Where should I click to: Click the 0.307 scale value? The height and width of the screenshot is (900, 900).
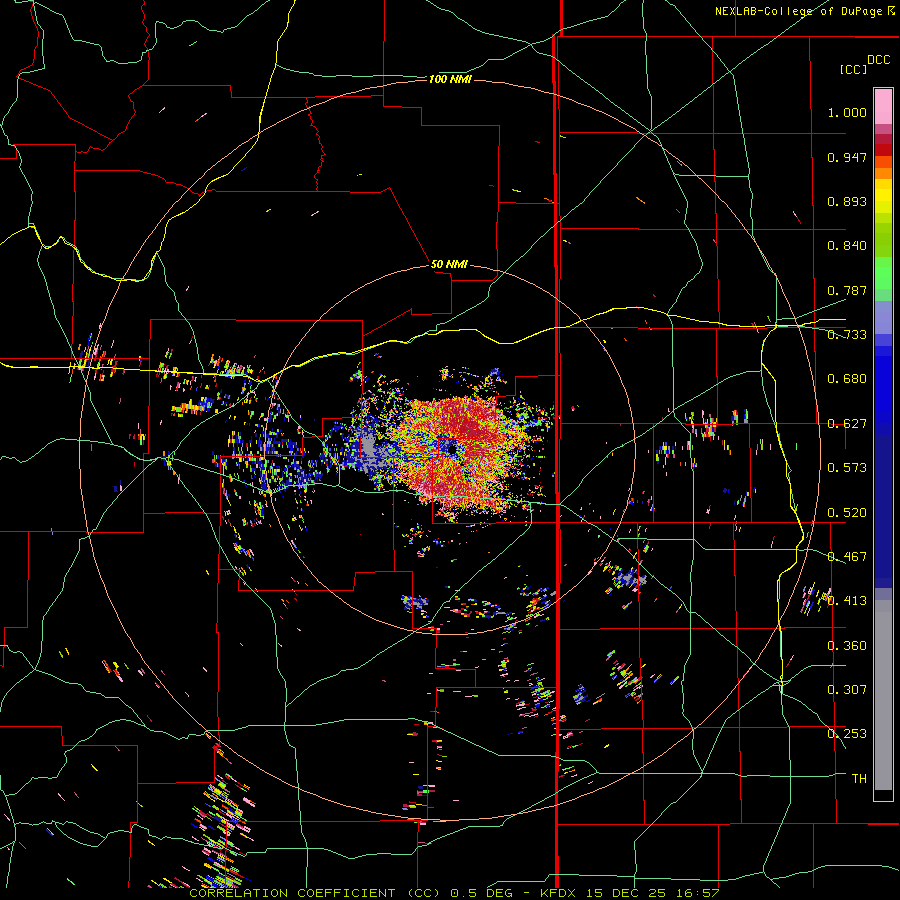pyautogui.click(x=847, y=690)
